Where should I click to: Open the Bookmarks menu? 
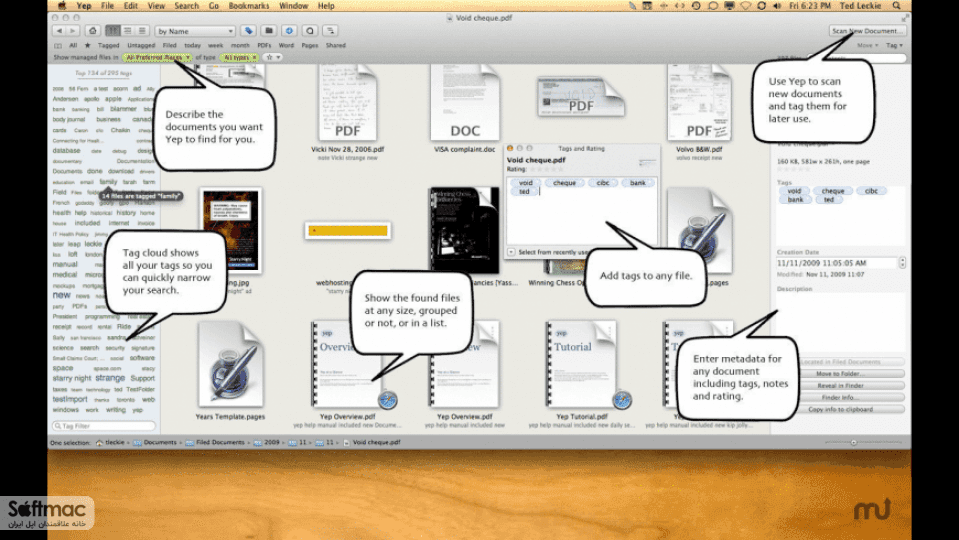point(248,6)
